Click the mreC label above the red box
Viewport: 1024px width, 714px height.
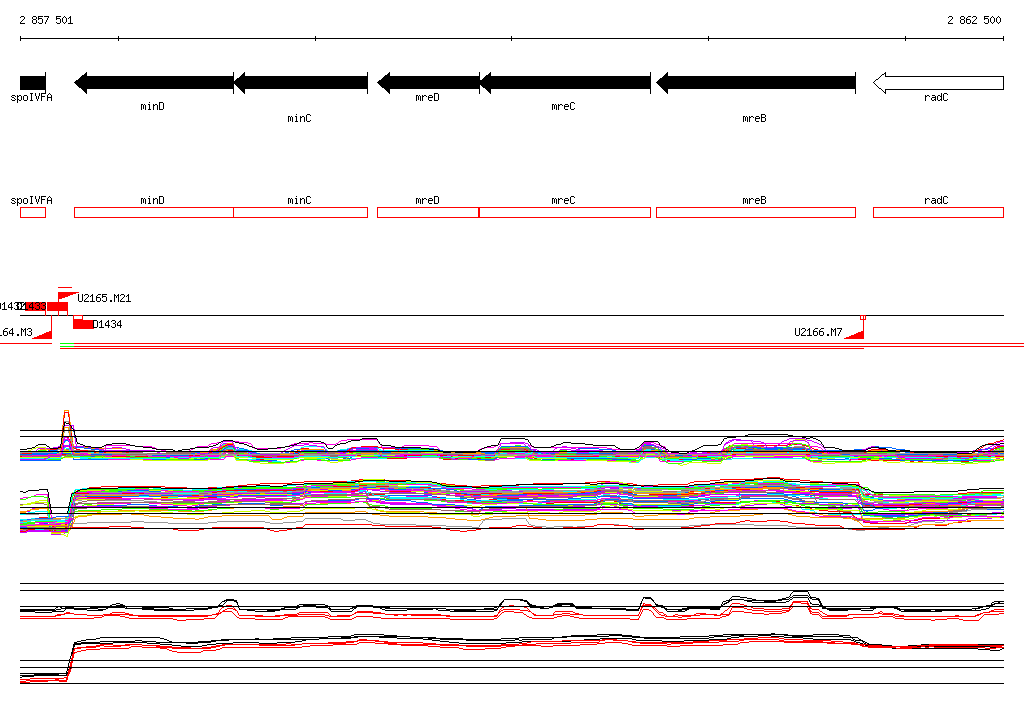[563, 201]
